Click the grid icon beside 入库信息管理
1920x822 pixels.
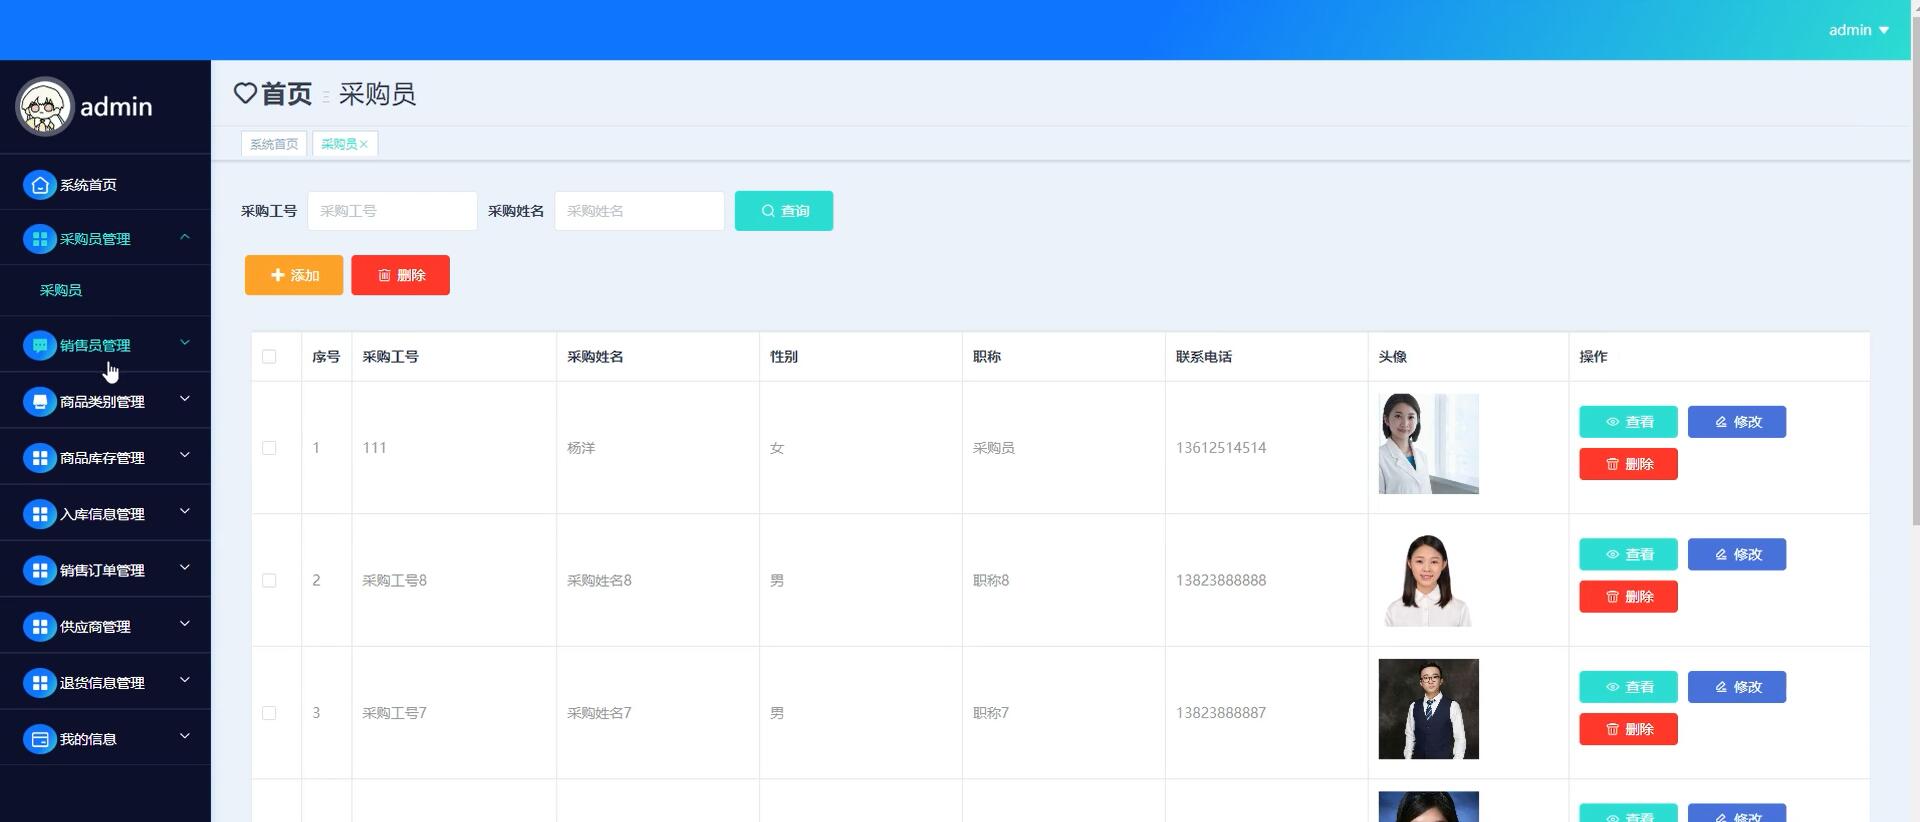[x=39, y=514]
